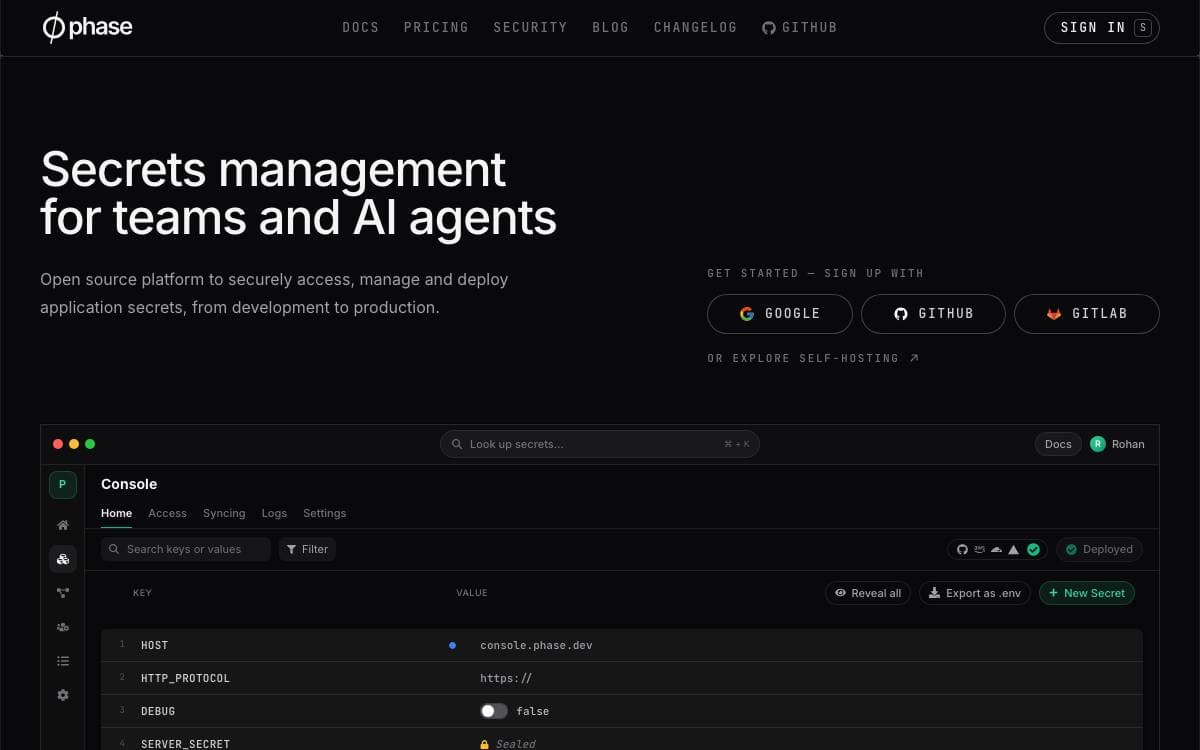The height and width of the screenshot is (750, 1200).
Task: Open the GitHub nav link in header
Action: (x=800, y=28)
